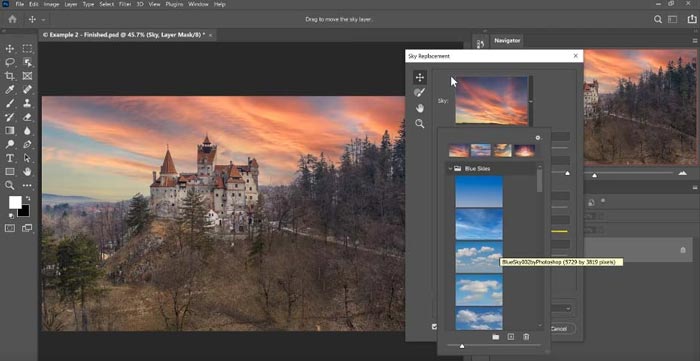Select the Rectangular Marquee tool

point(27,49)
